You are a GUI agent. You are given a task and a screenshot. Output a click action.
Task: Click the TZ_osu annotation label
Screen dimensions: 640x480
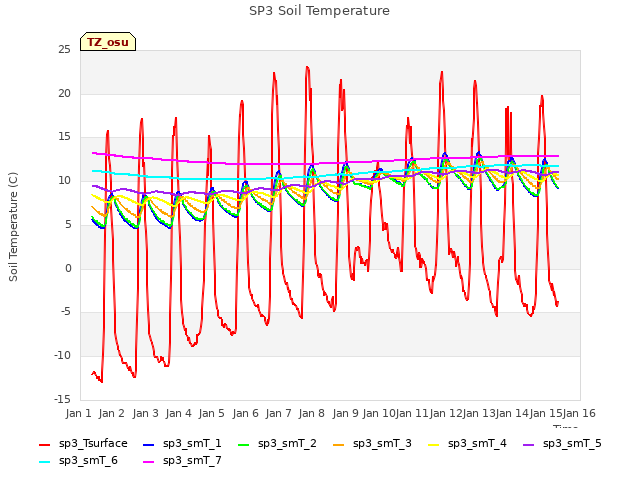[x=108, y=42]
